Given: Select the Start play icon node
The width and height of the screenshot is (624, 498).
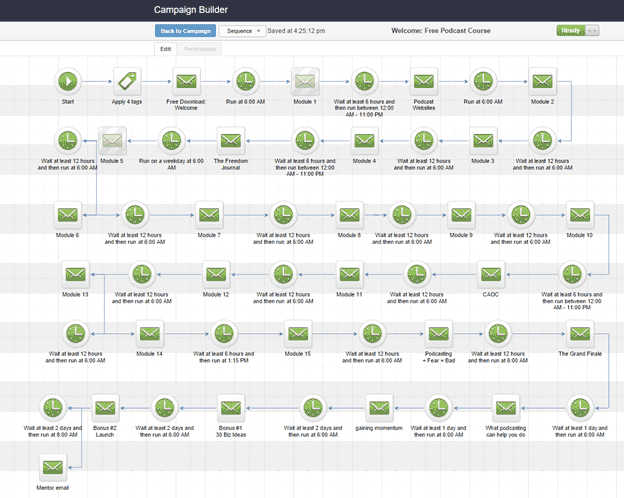Looking at the screenshot, I should point(68,81).
